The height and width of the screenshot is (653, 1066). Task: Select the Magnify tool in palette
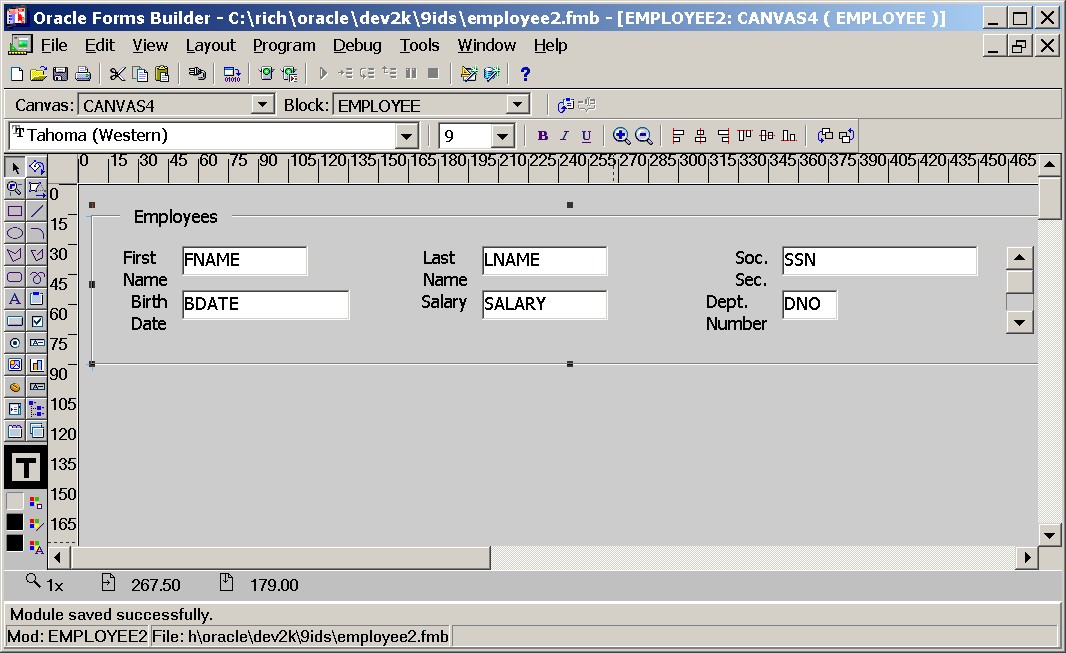click(14, 189)
